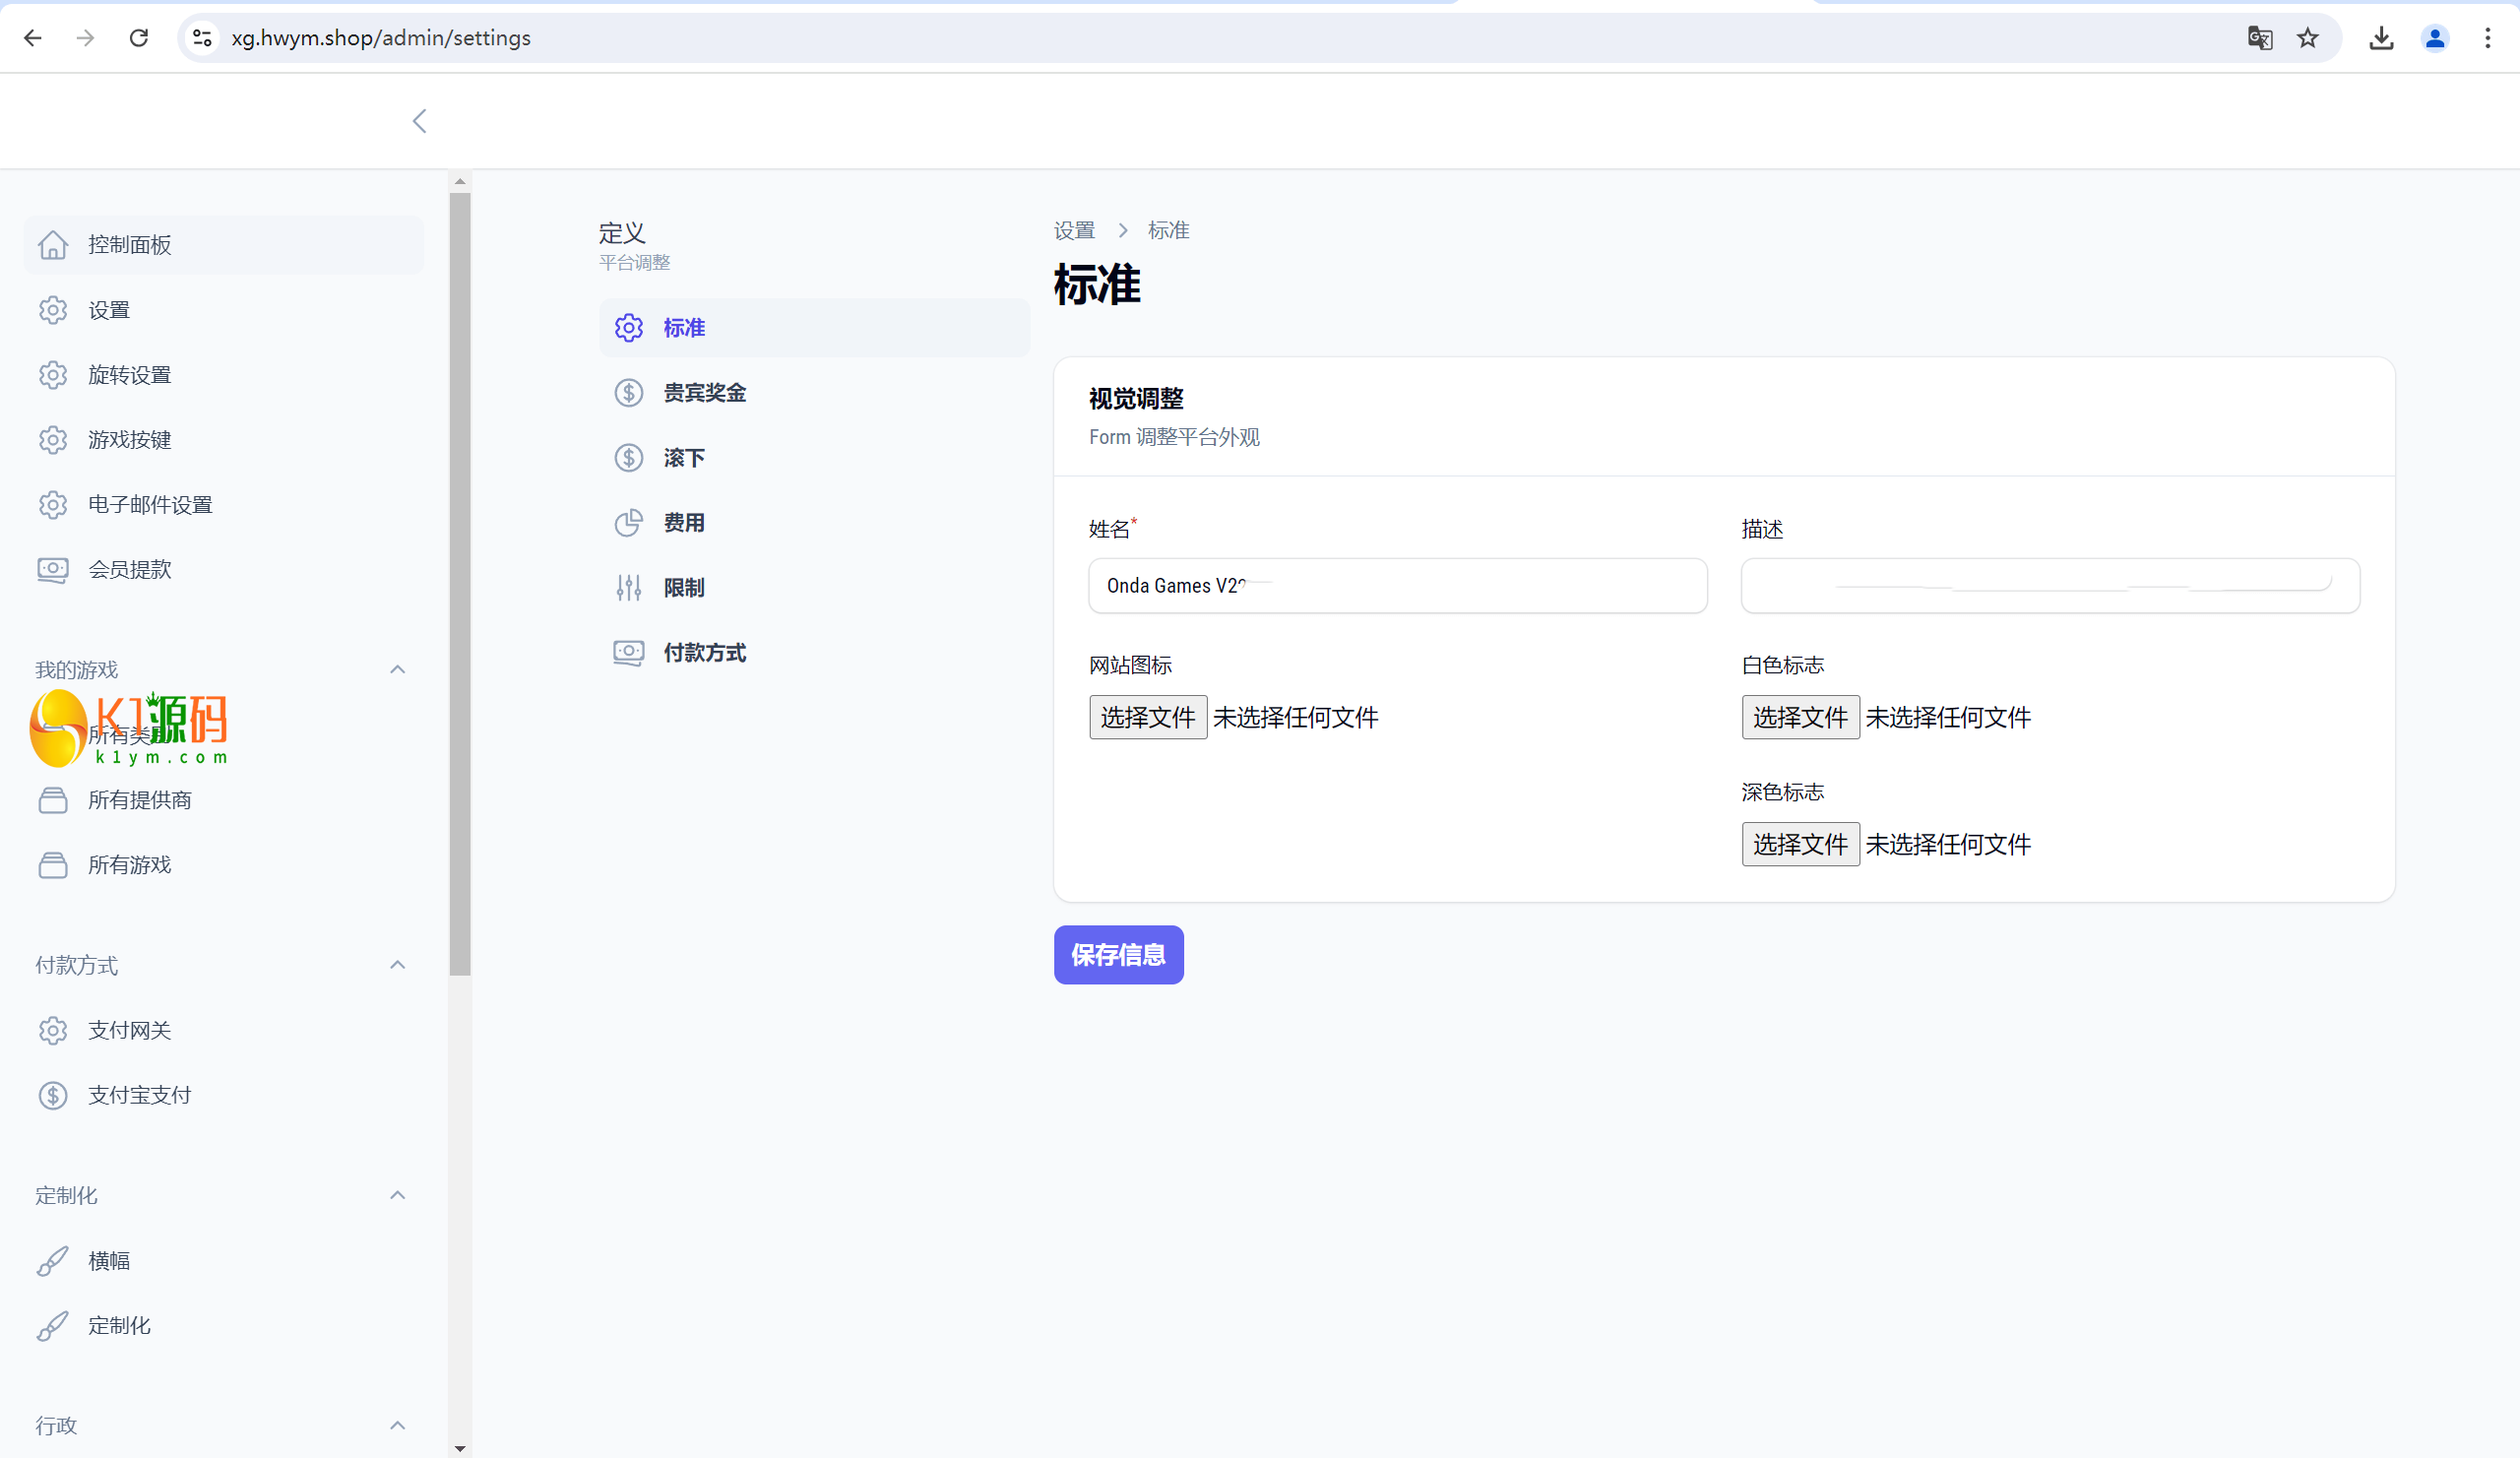2520x1458 pixels.
Task: Click the Google Translate icon in address bar
Action: click(2259, 38)
